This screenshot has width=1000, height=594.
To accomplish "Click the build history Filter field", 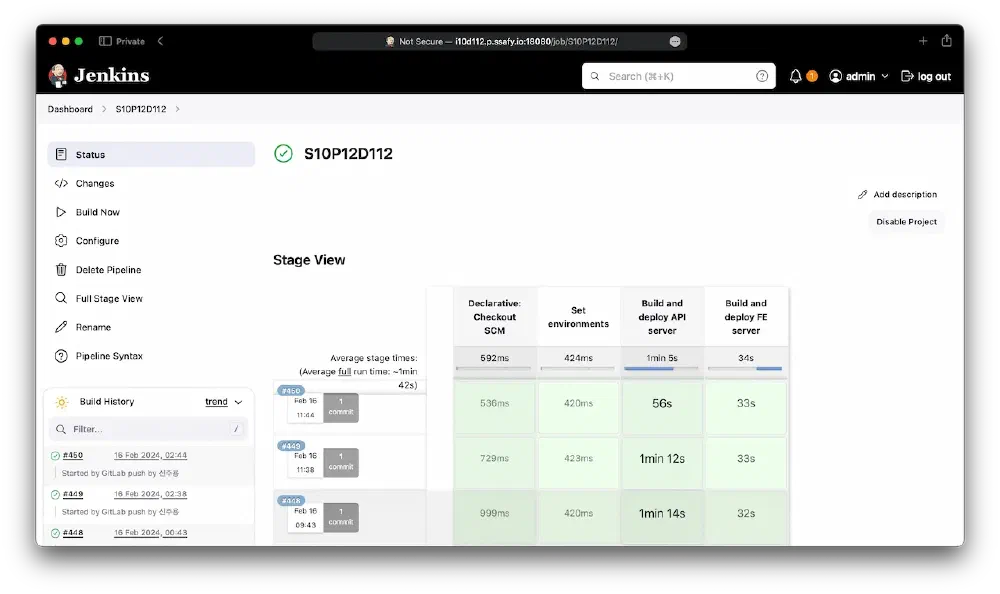I will 148,429.
